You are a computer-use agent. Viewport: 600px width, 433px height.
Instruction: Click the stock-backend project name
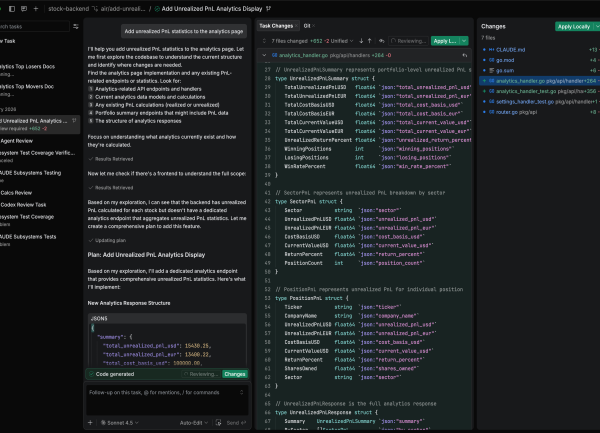68,8
